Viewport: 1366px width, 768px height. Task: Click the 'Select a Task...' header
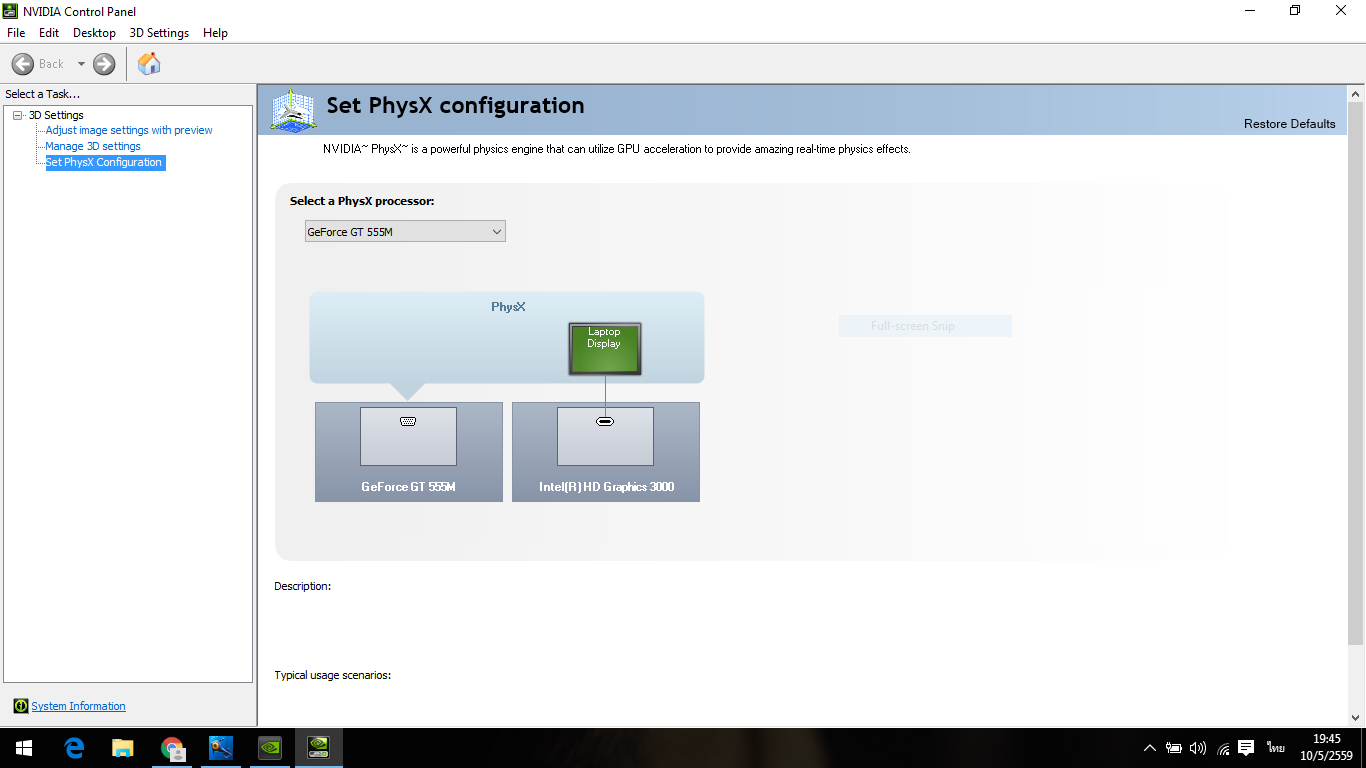(x=43, y=94)
